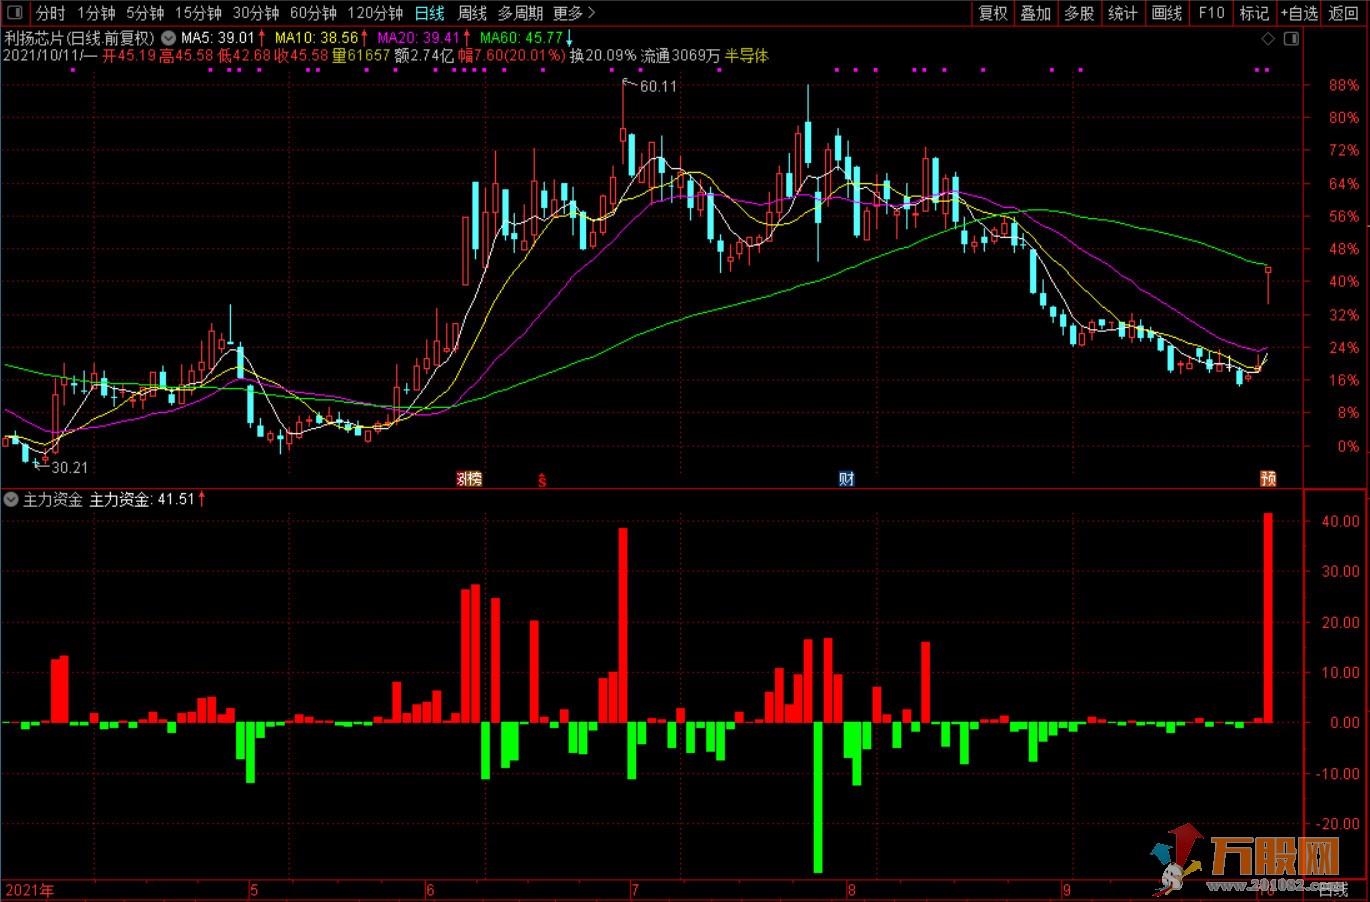The height and width of the screenshot is (902, 1370).
Task: Click the 标记 mark button
Action: pyautogui.click(x=1254, y=13)
